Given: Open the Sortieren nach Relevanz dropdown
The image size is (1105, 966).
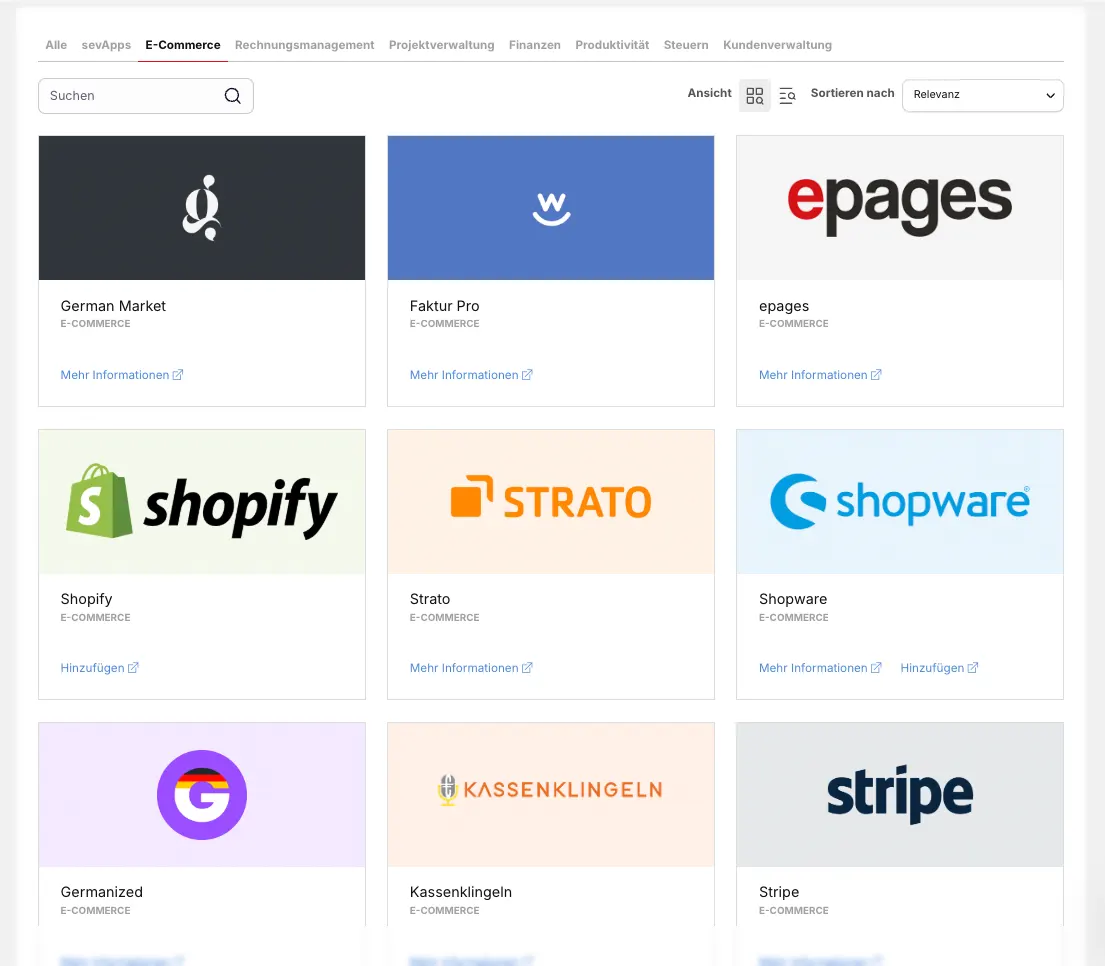Looking at the screenshot, I should click(x=982, y=95).
